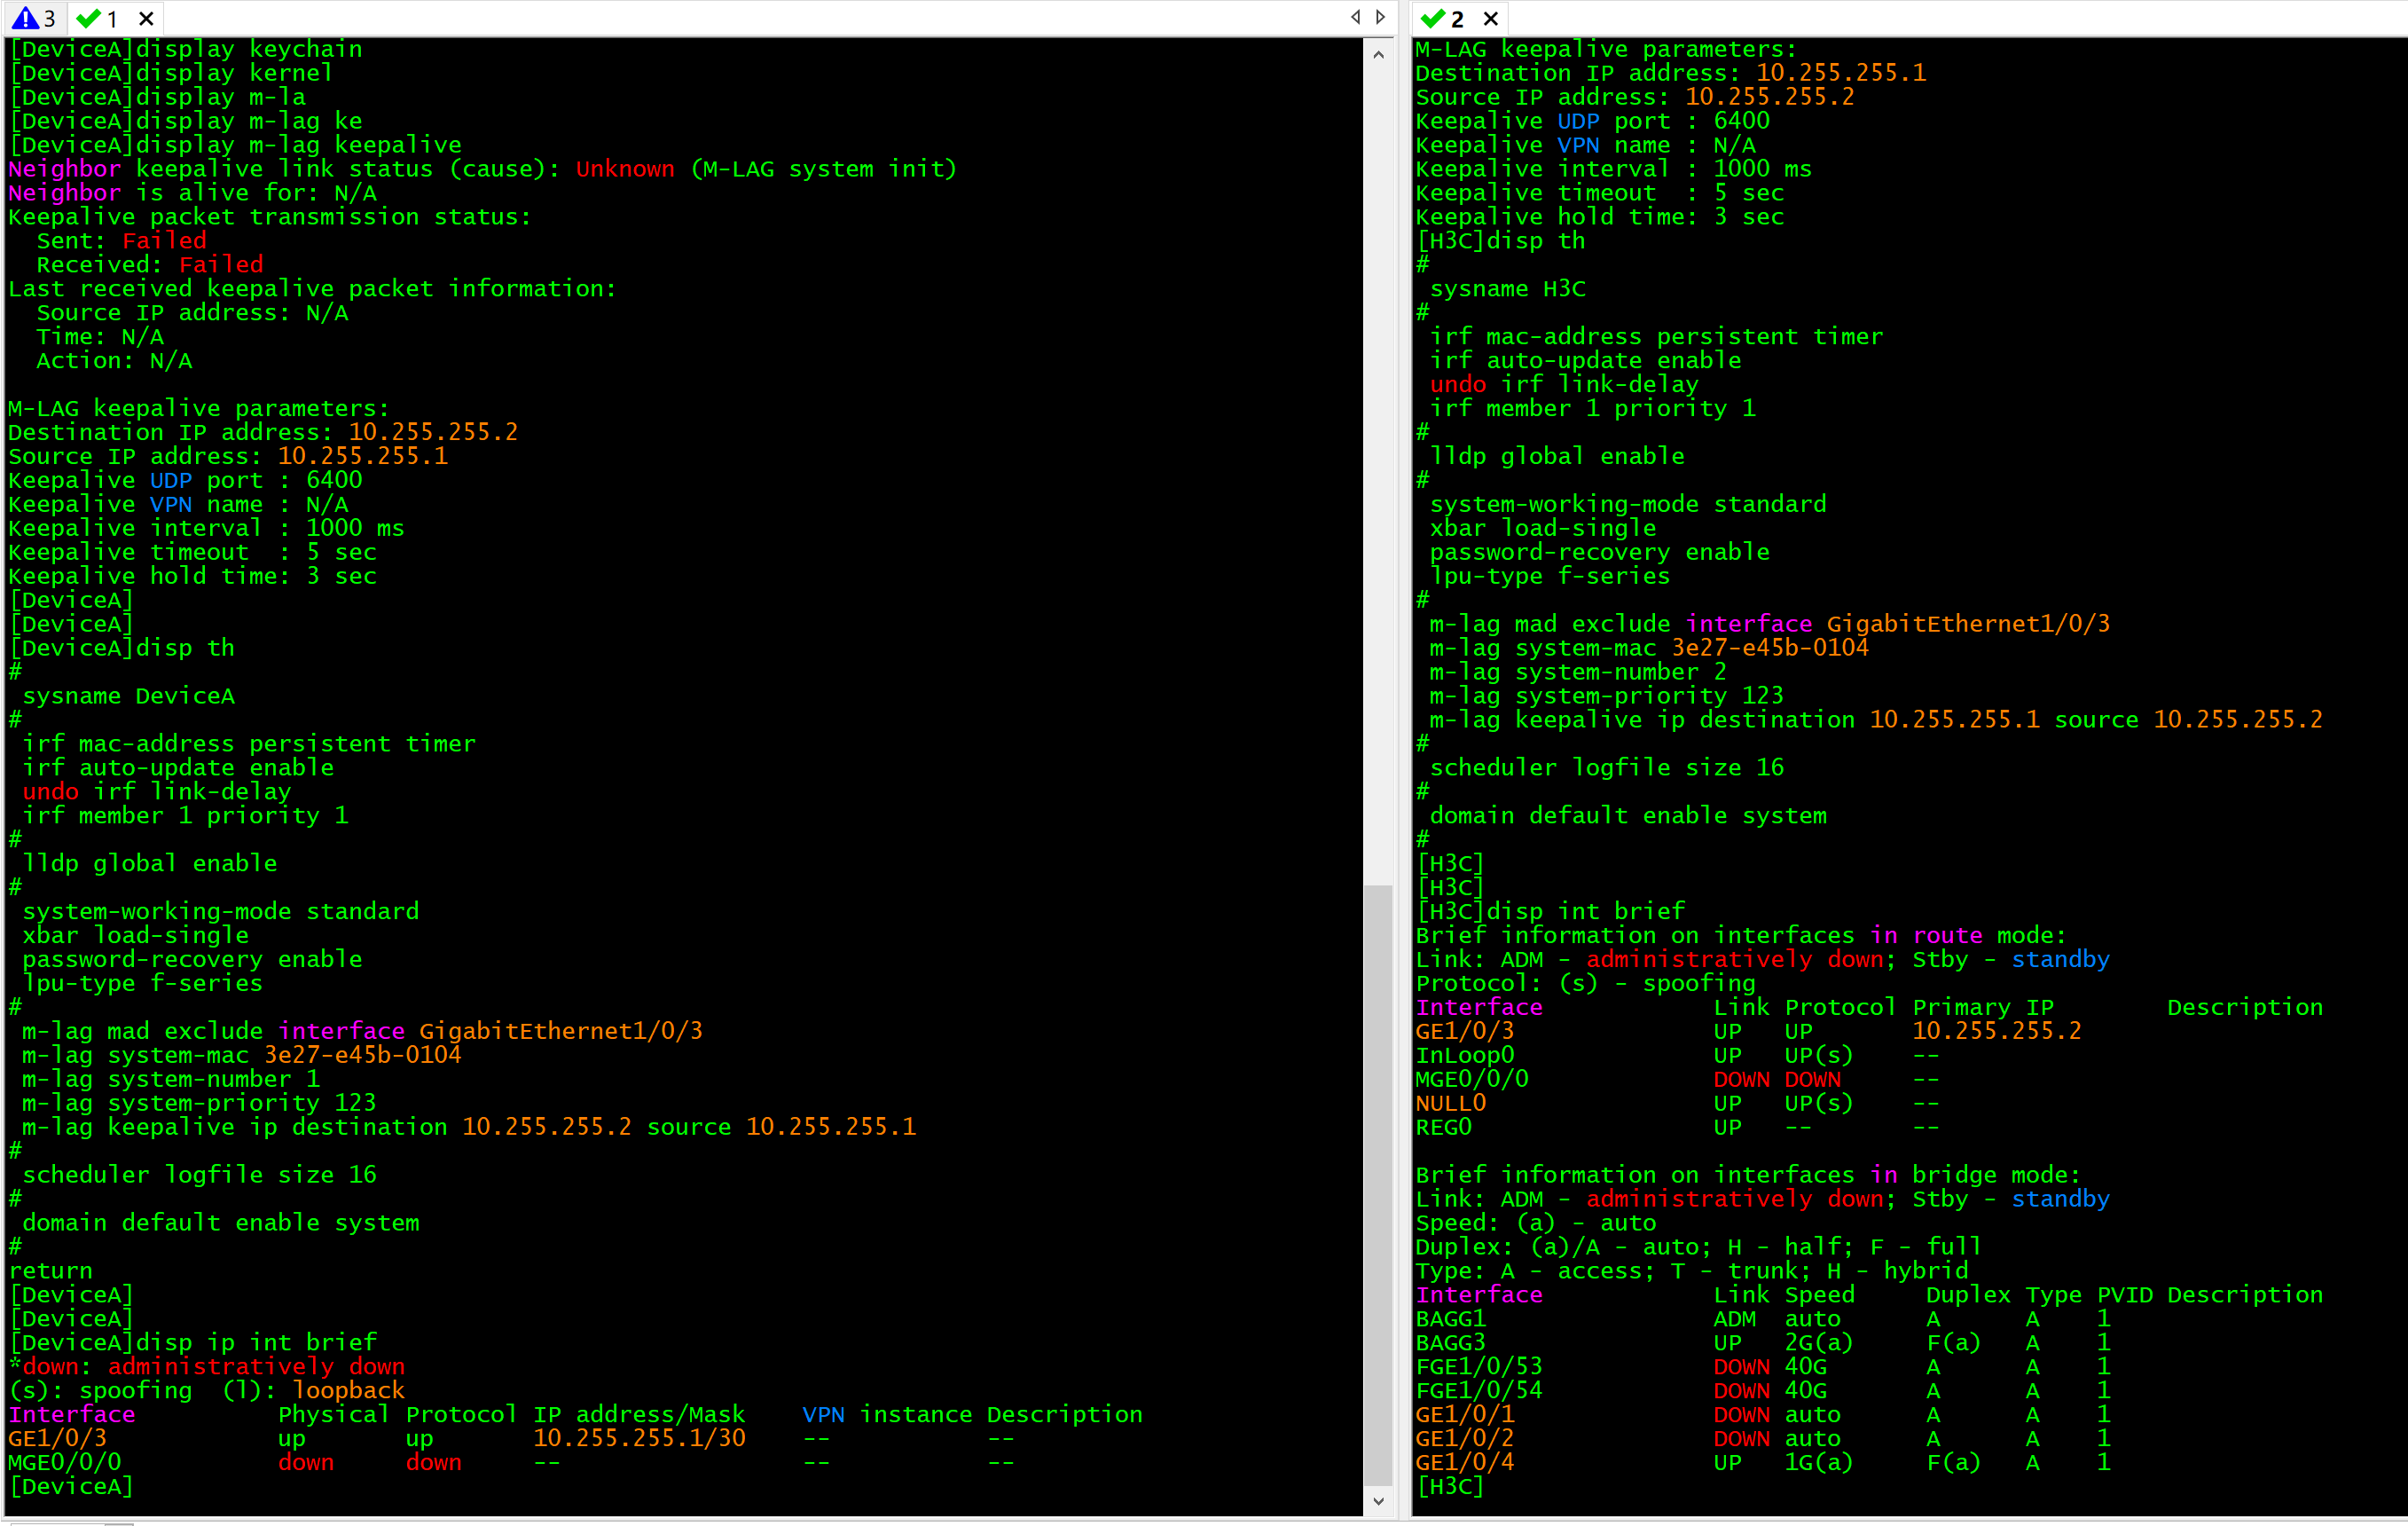Click 'm-lag system-number 1' line in DeviceA config
Viewport: 2408px width, 1526px height.
[x=171, y=1079]
